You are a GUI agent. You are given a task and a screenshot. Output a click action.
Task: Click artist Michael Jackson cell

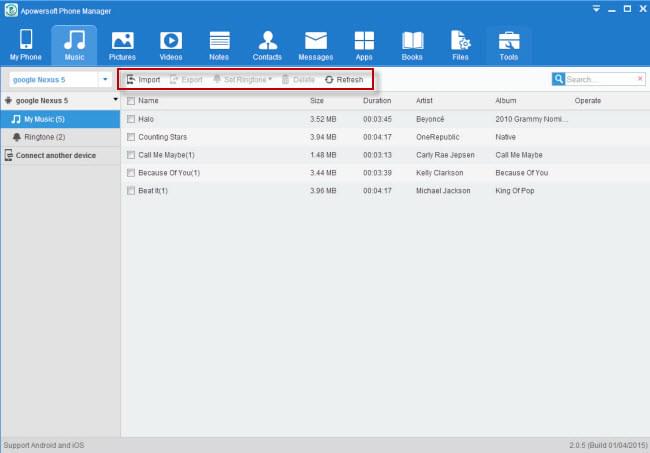443,191
